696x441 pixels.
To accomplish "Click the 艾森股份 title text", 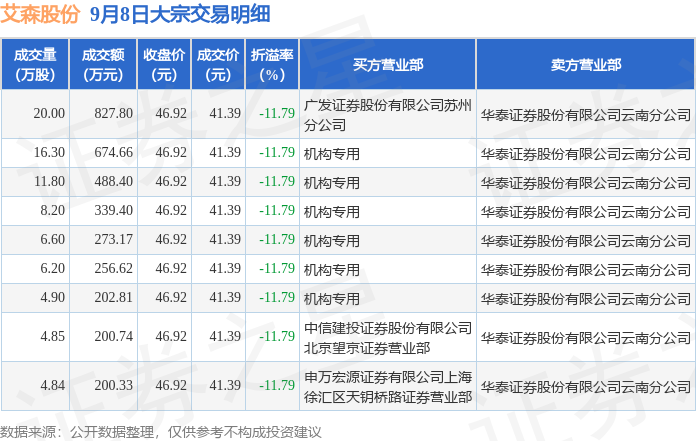I will pos(40,14).
